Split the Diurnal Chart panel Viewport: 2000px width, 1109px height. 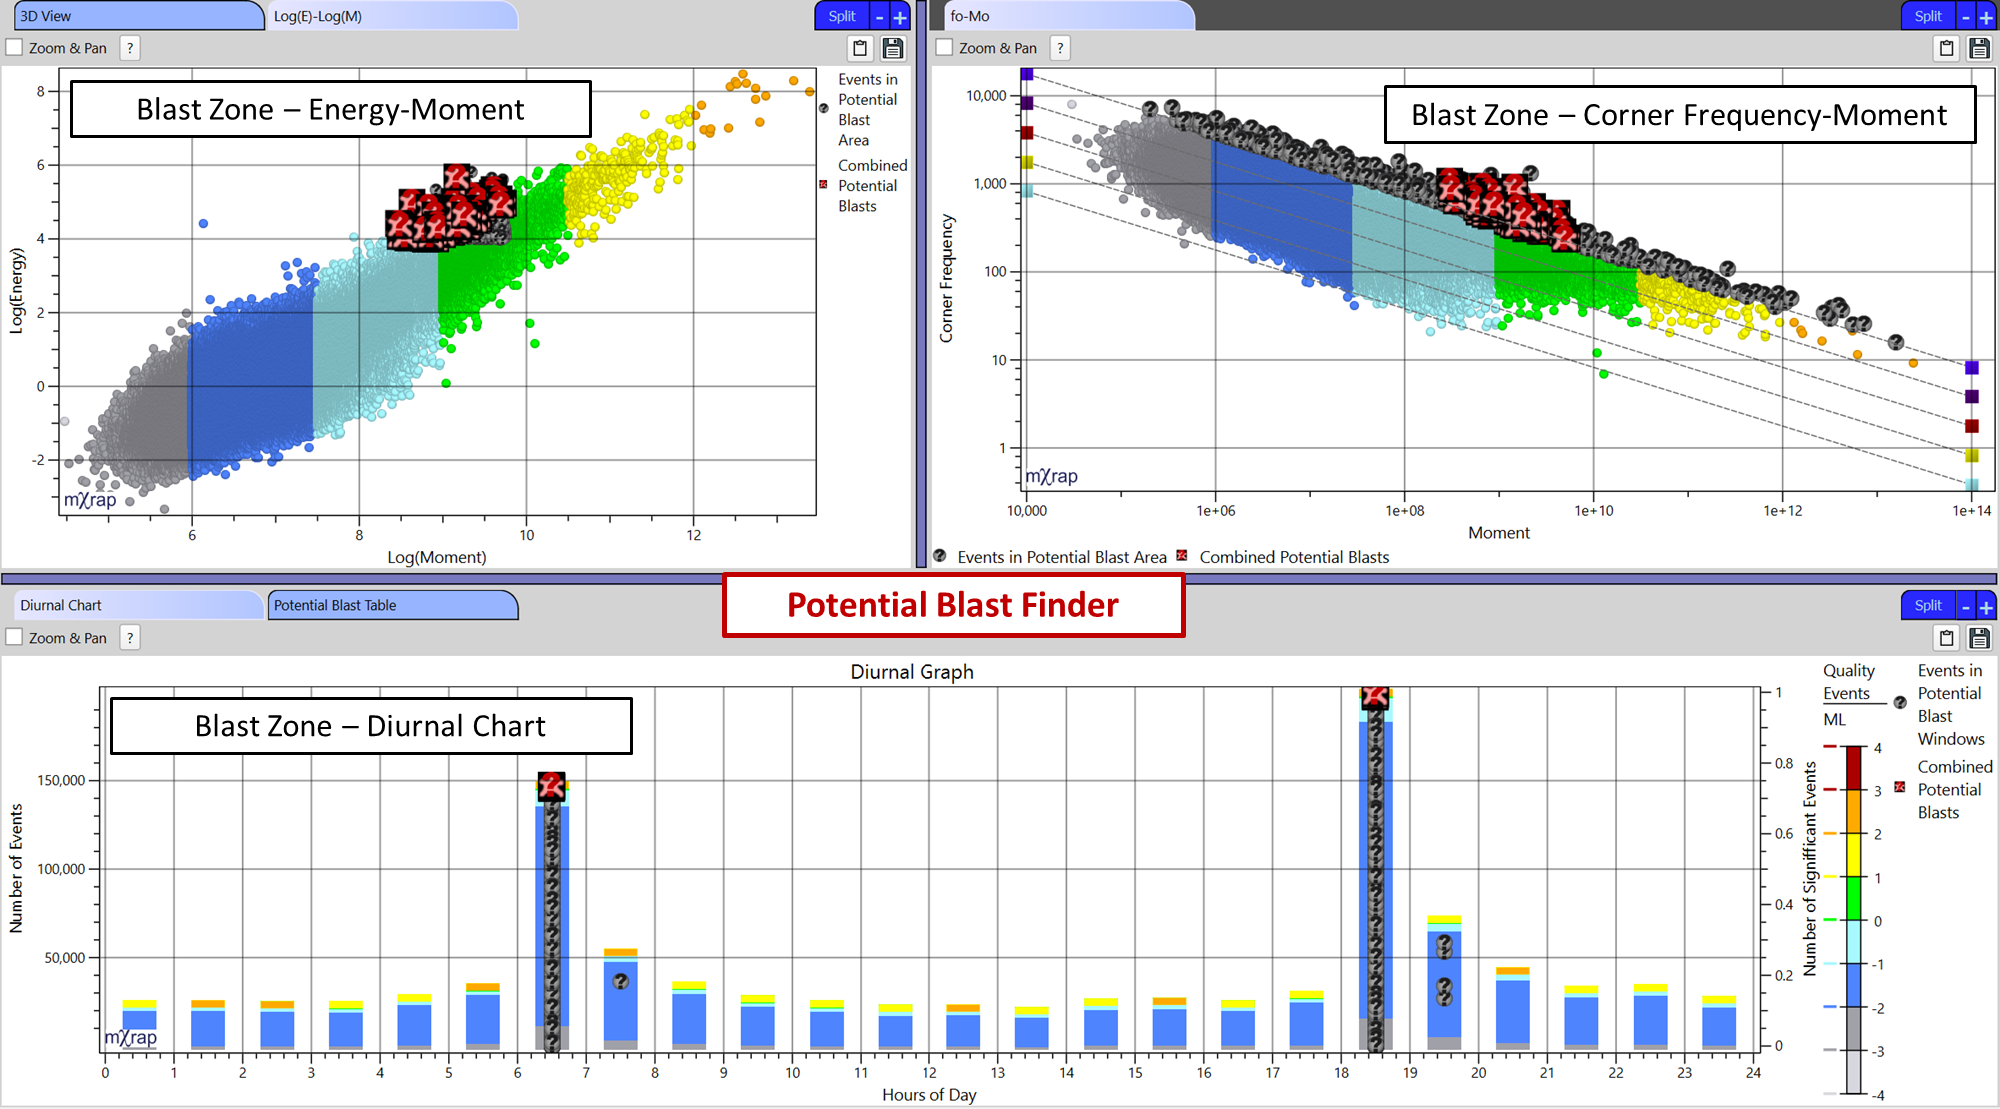click(x=1928, y=605)
